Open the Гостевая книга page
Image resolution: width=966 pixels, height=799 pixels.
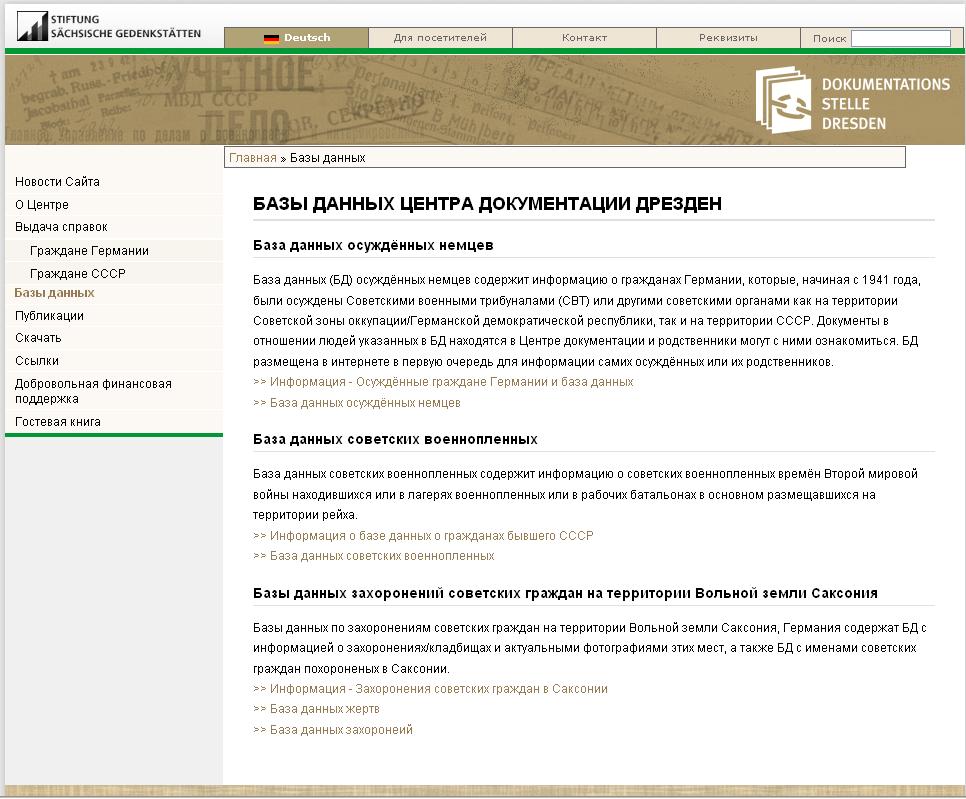coord(53,421)
